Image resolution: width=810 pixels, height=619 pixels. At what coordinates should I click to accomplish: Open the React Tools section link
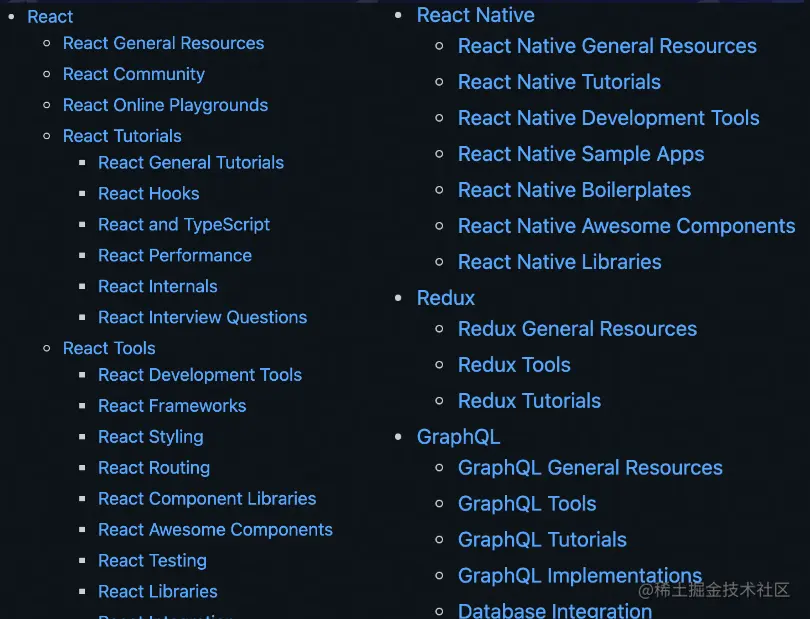(109, 348)
